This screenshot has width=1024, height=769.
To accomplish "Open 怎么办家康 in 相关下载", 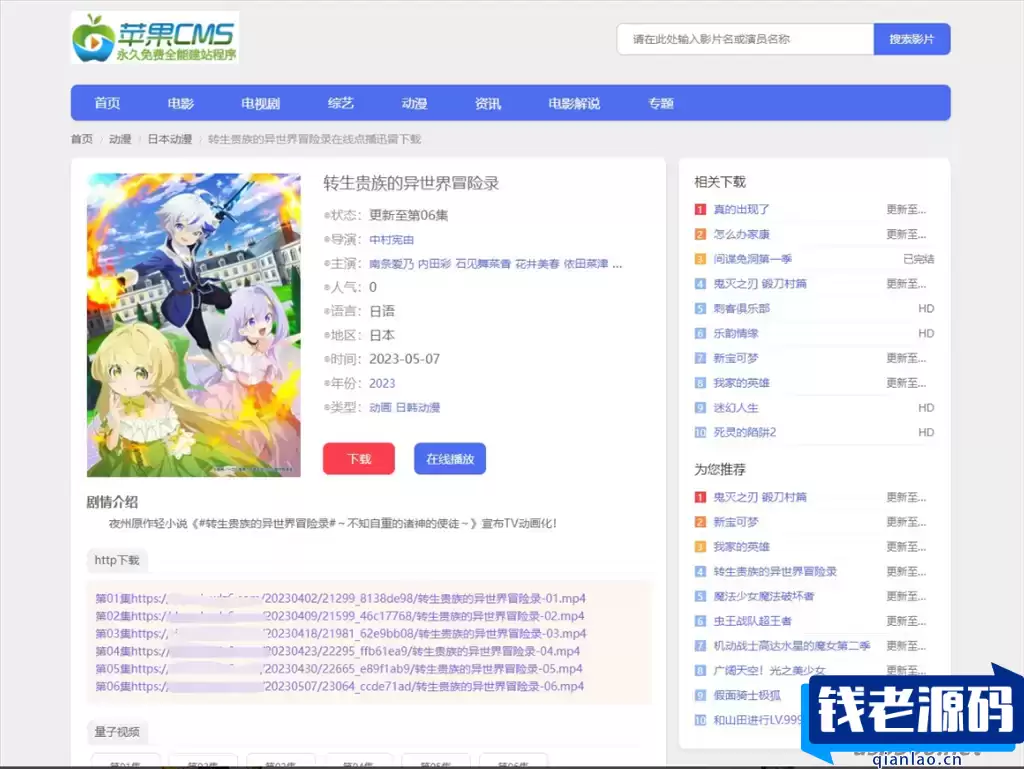I will pos(741,234).
